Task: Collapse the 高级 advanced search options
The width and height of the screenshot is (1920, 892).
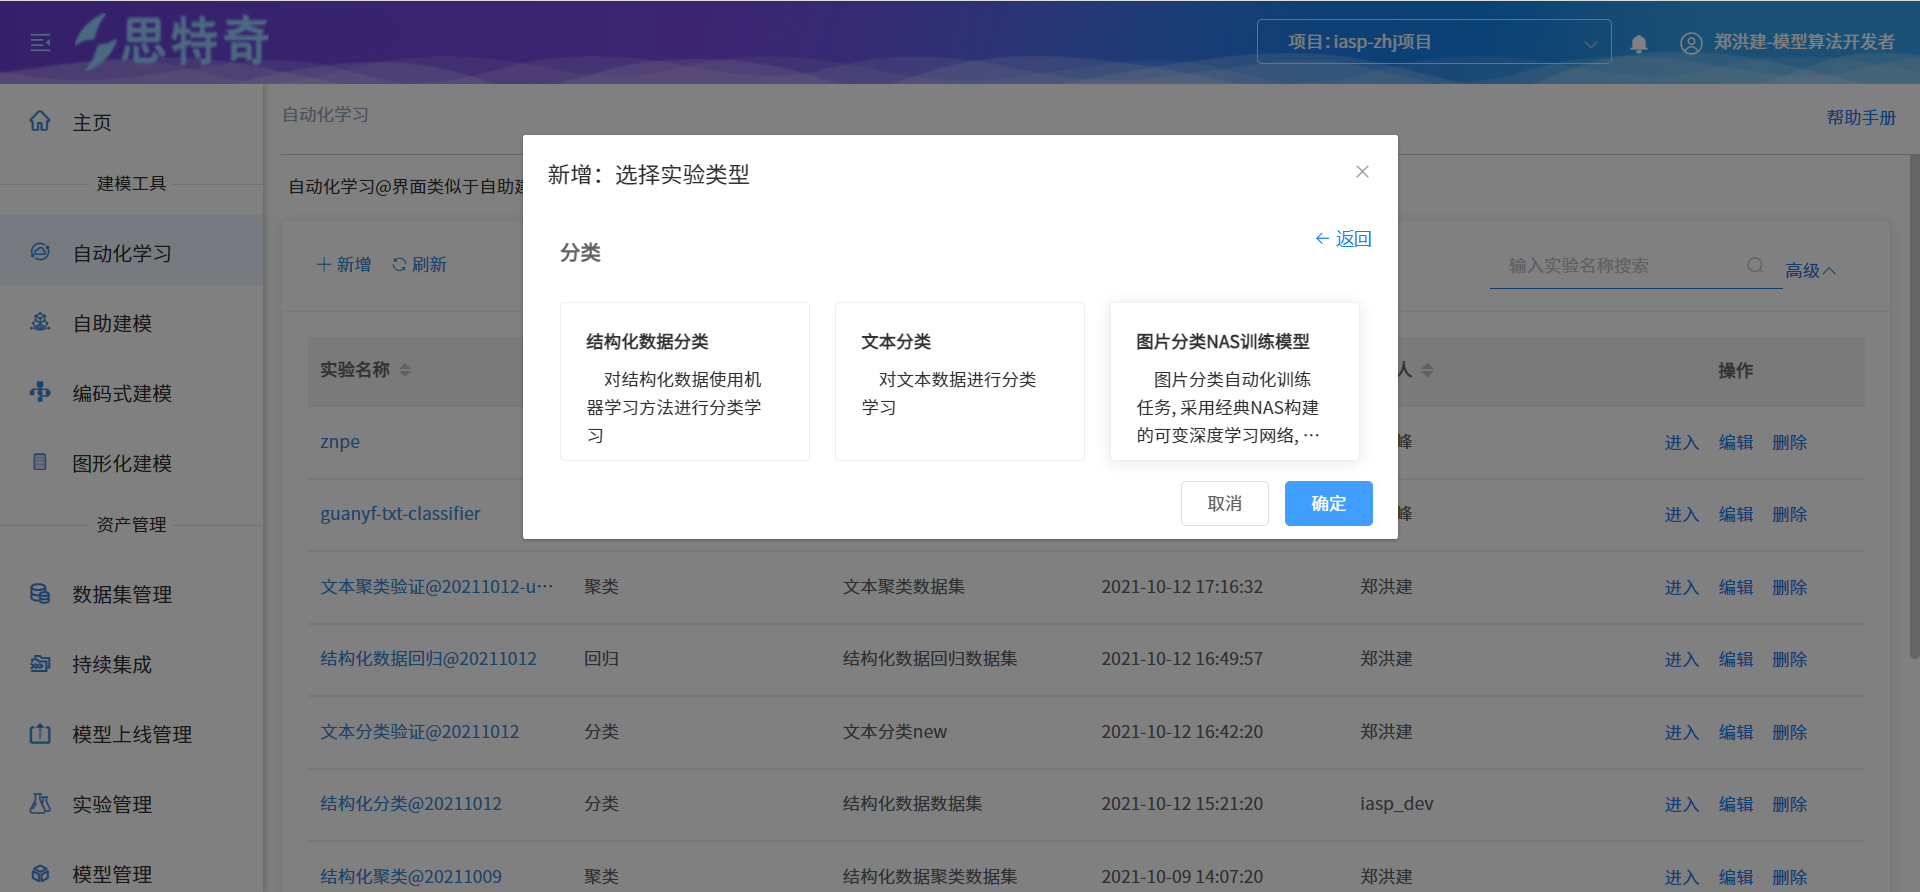Action: 1810,271
